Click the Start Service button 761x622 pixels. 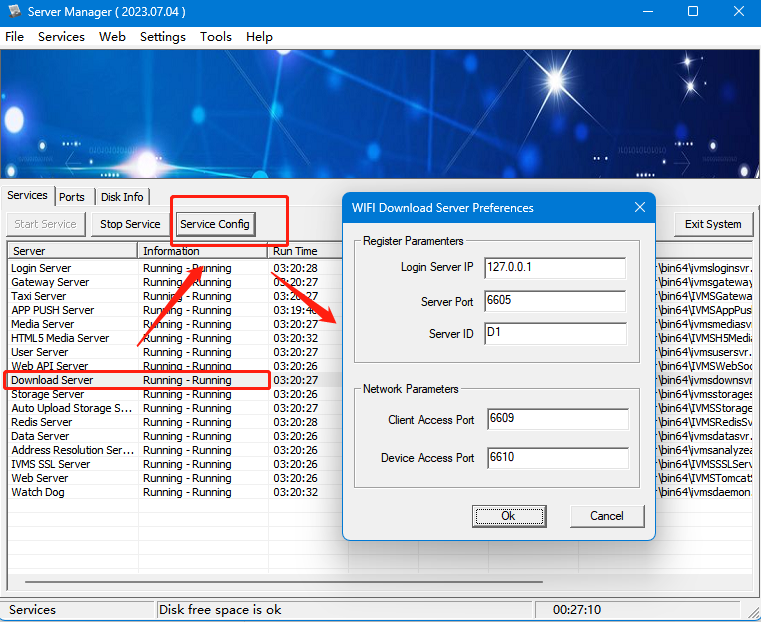46,224
